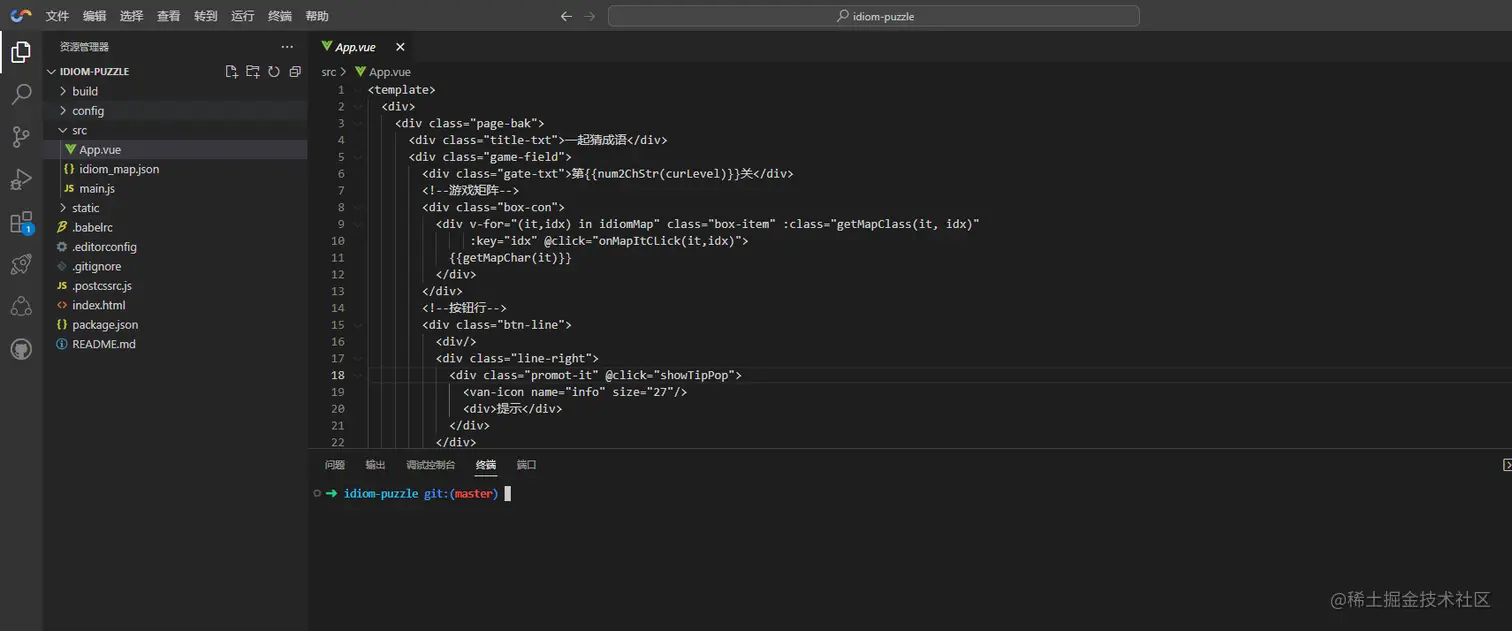Click the src breadcrumb segment

pos(329,72)
